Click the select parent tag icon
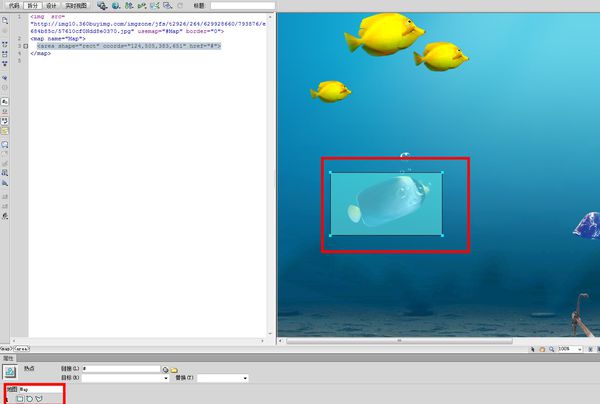This screenshot has height=404, width=600. coord(5,78)
